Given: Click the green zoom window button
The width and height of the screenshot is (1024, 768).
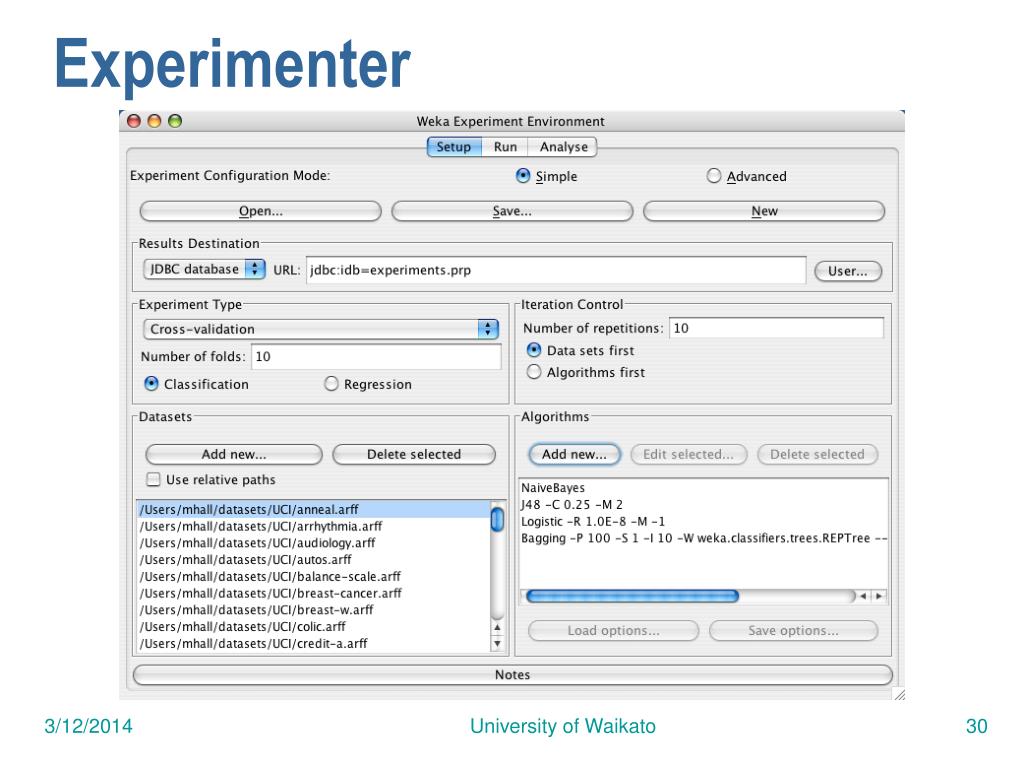Looking at the screenshot, I should tap(174, 121).
